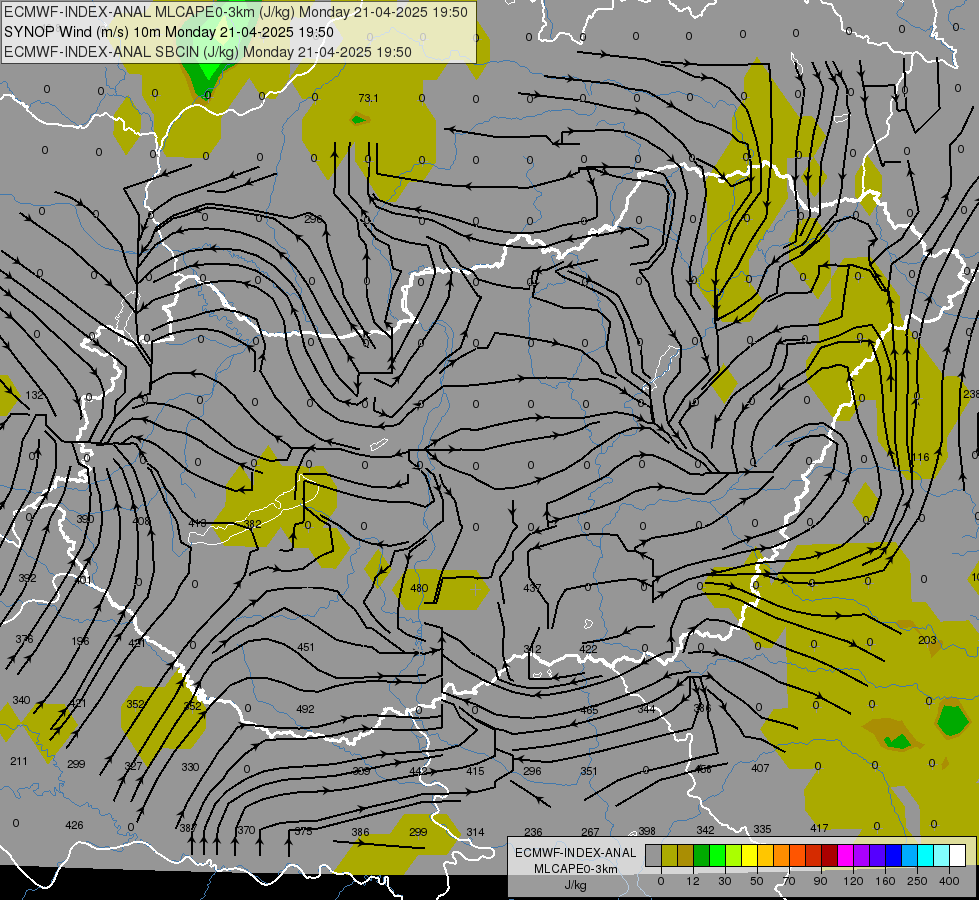Click the legend tick label 160

pos(885,881)
